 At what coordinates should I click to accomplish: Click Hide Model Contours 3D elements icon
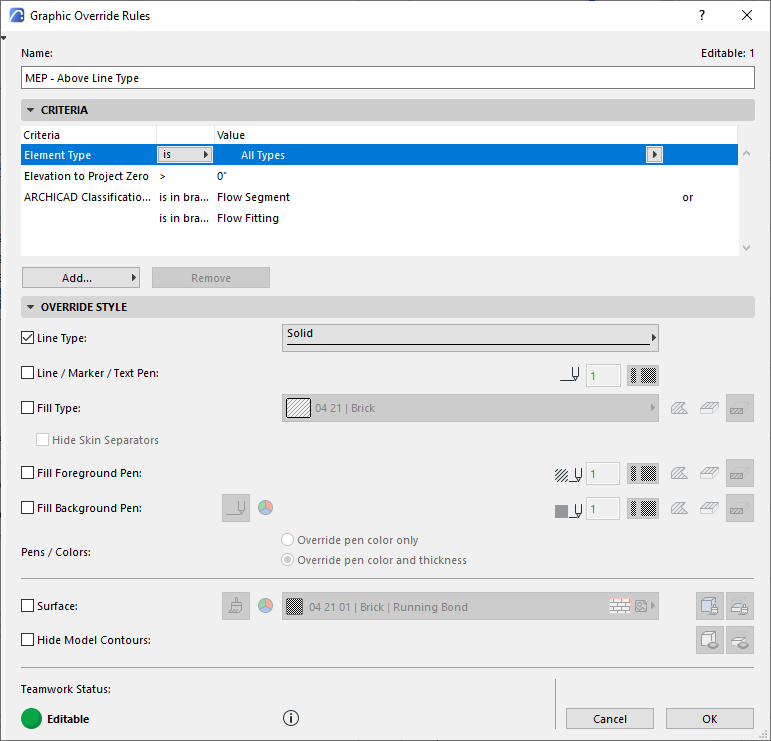point(710,640)
